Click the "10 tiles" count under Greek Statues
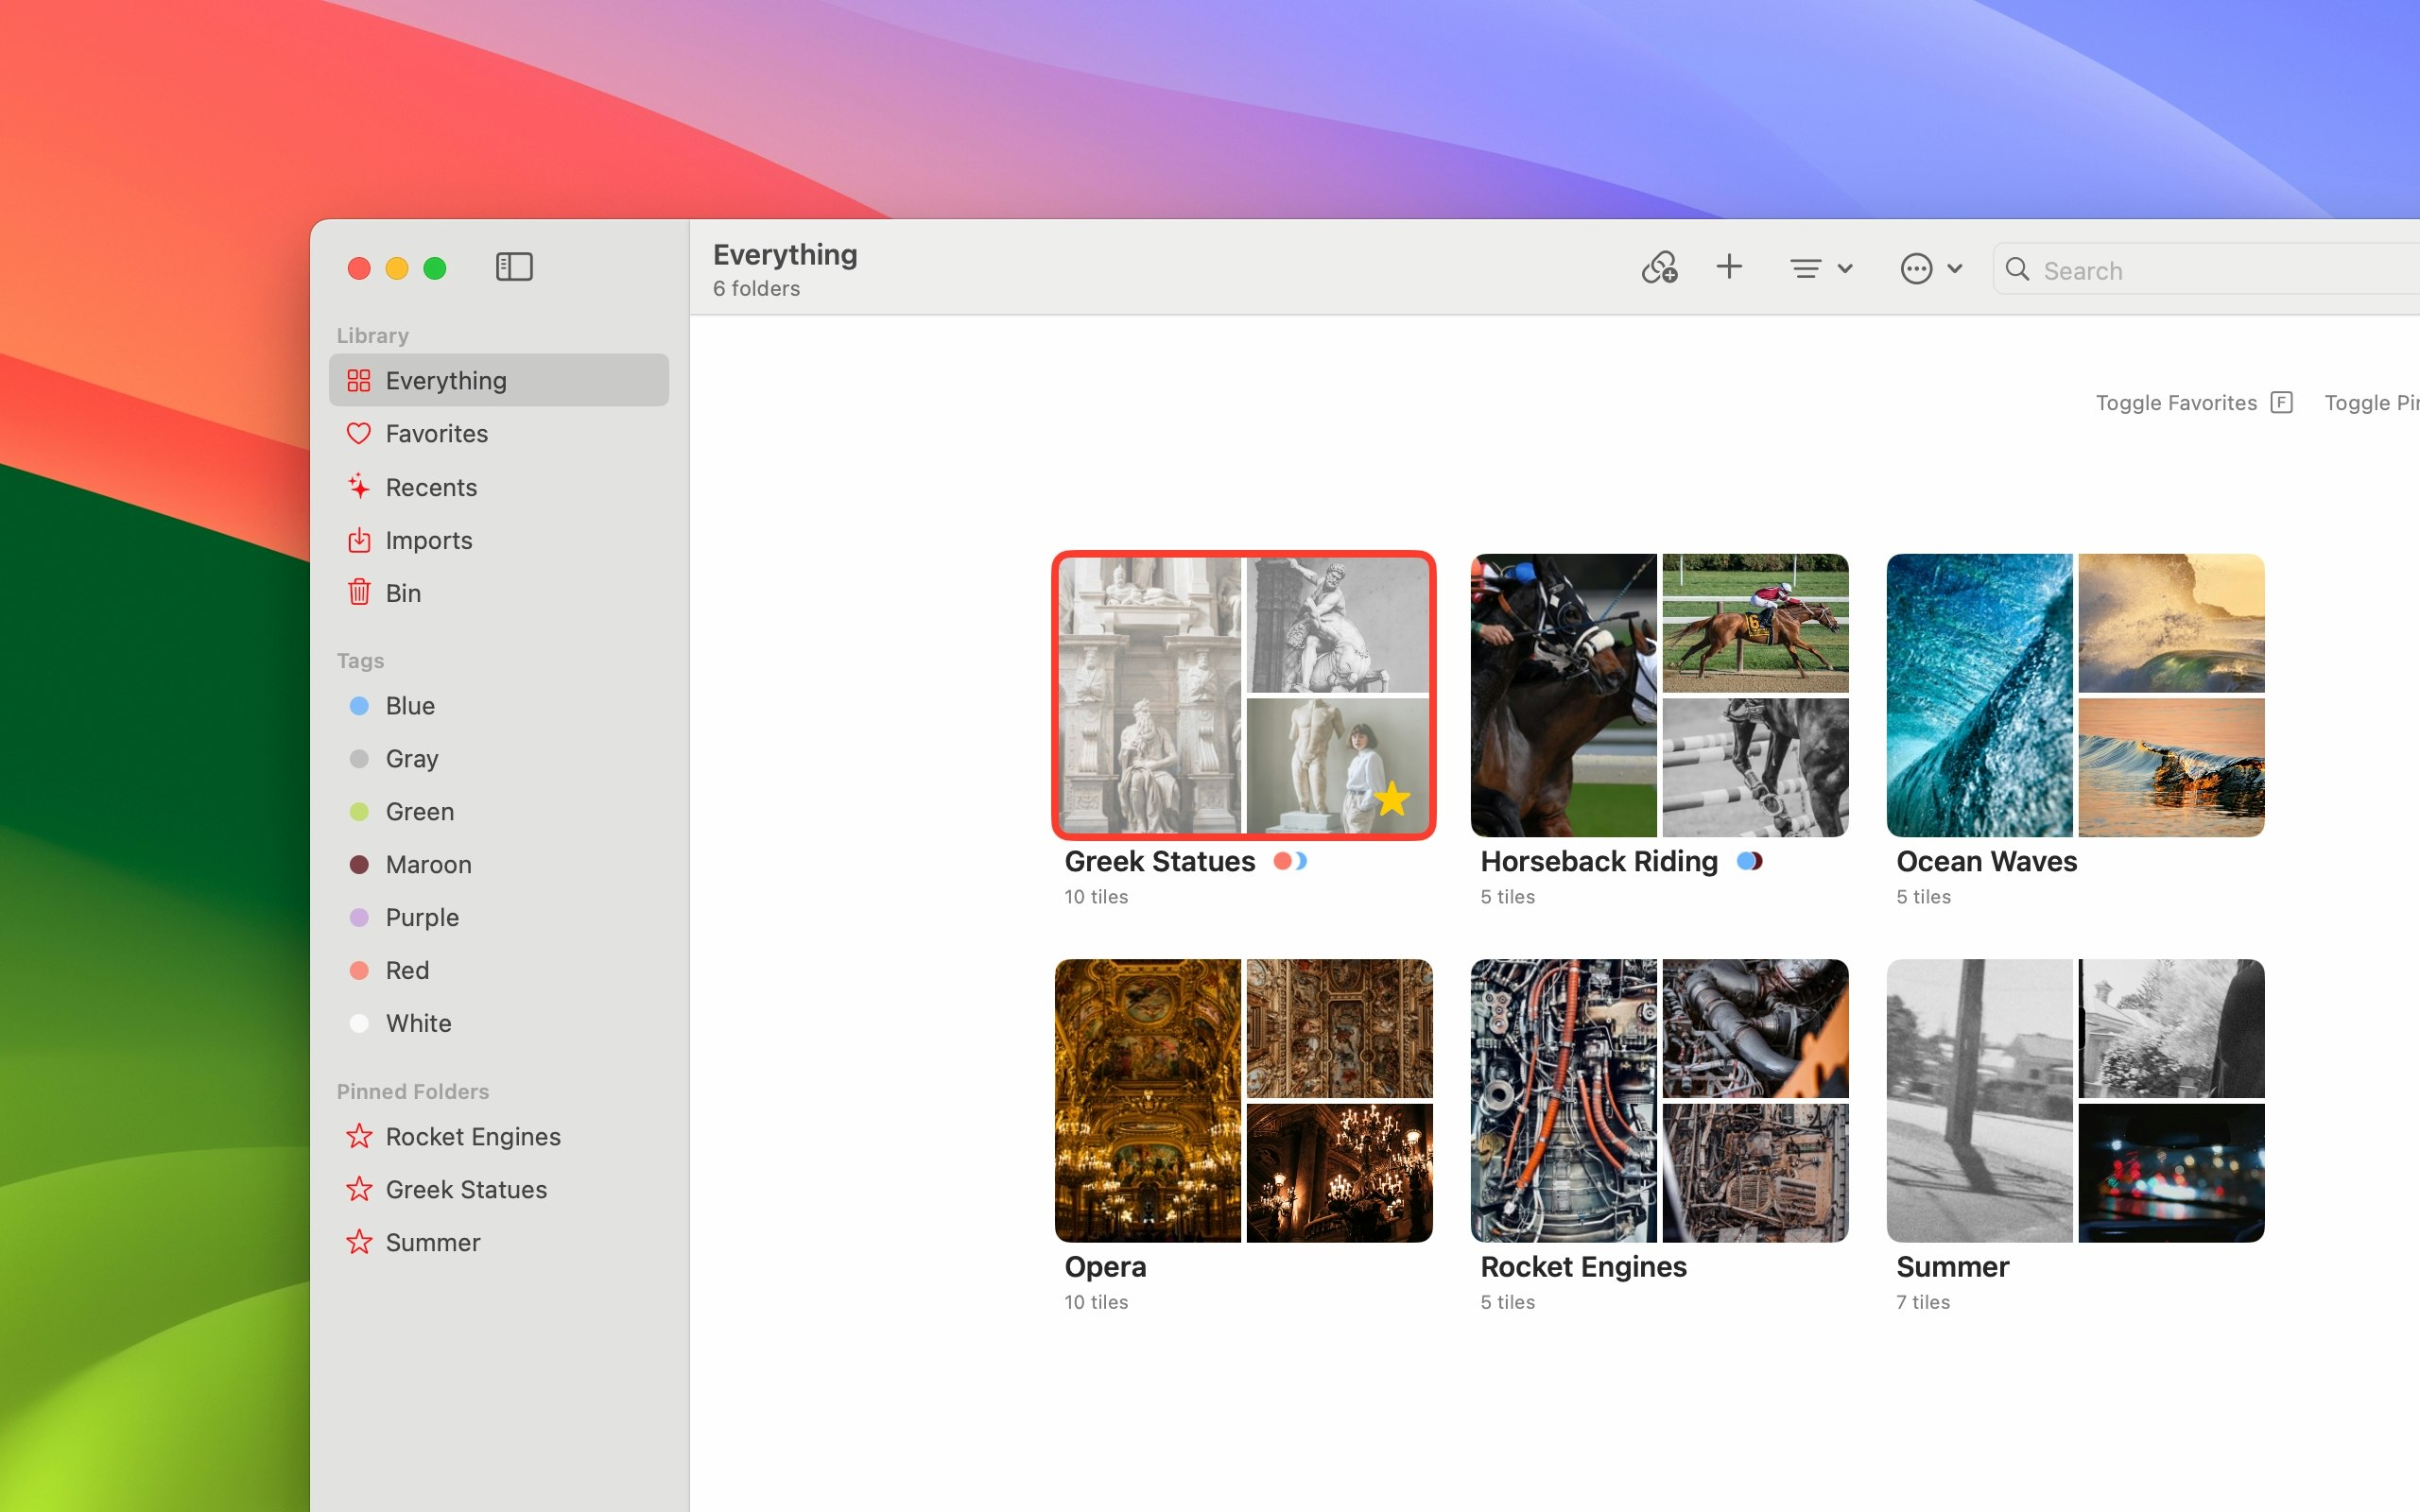The width and height of the screenshot is (2420, 1512). [x=1096, y=897]
